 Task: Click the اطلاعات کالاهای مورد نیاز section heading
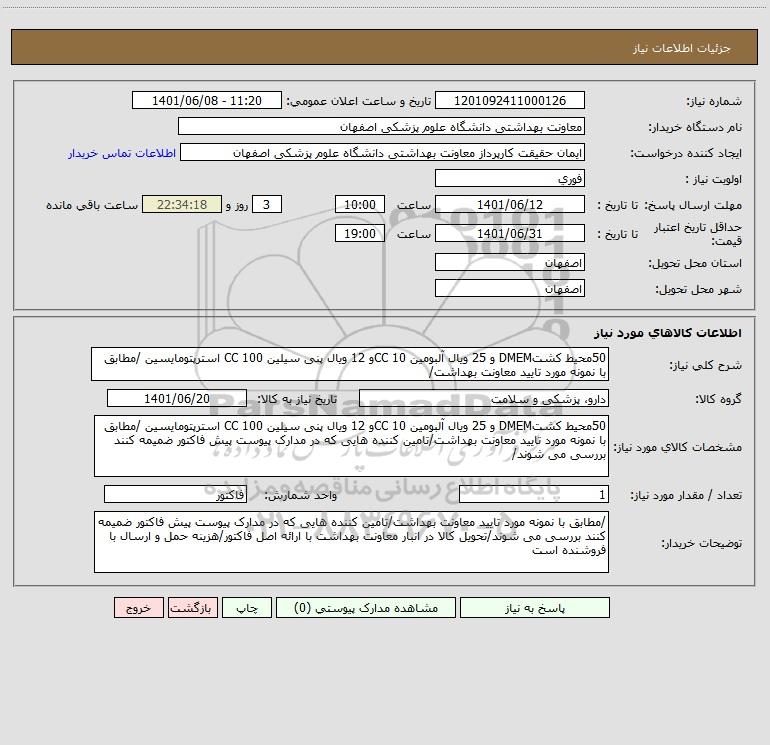[668, 333]
